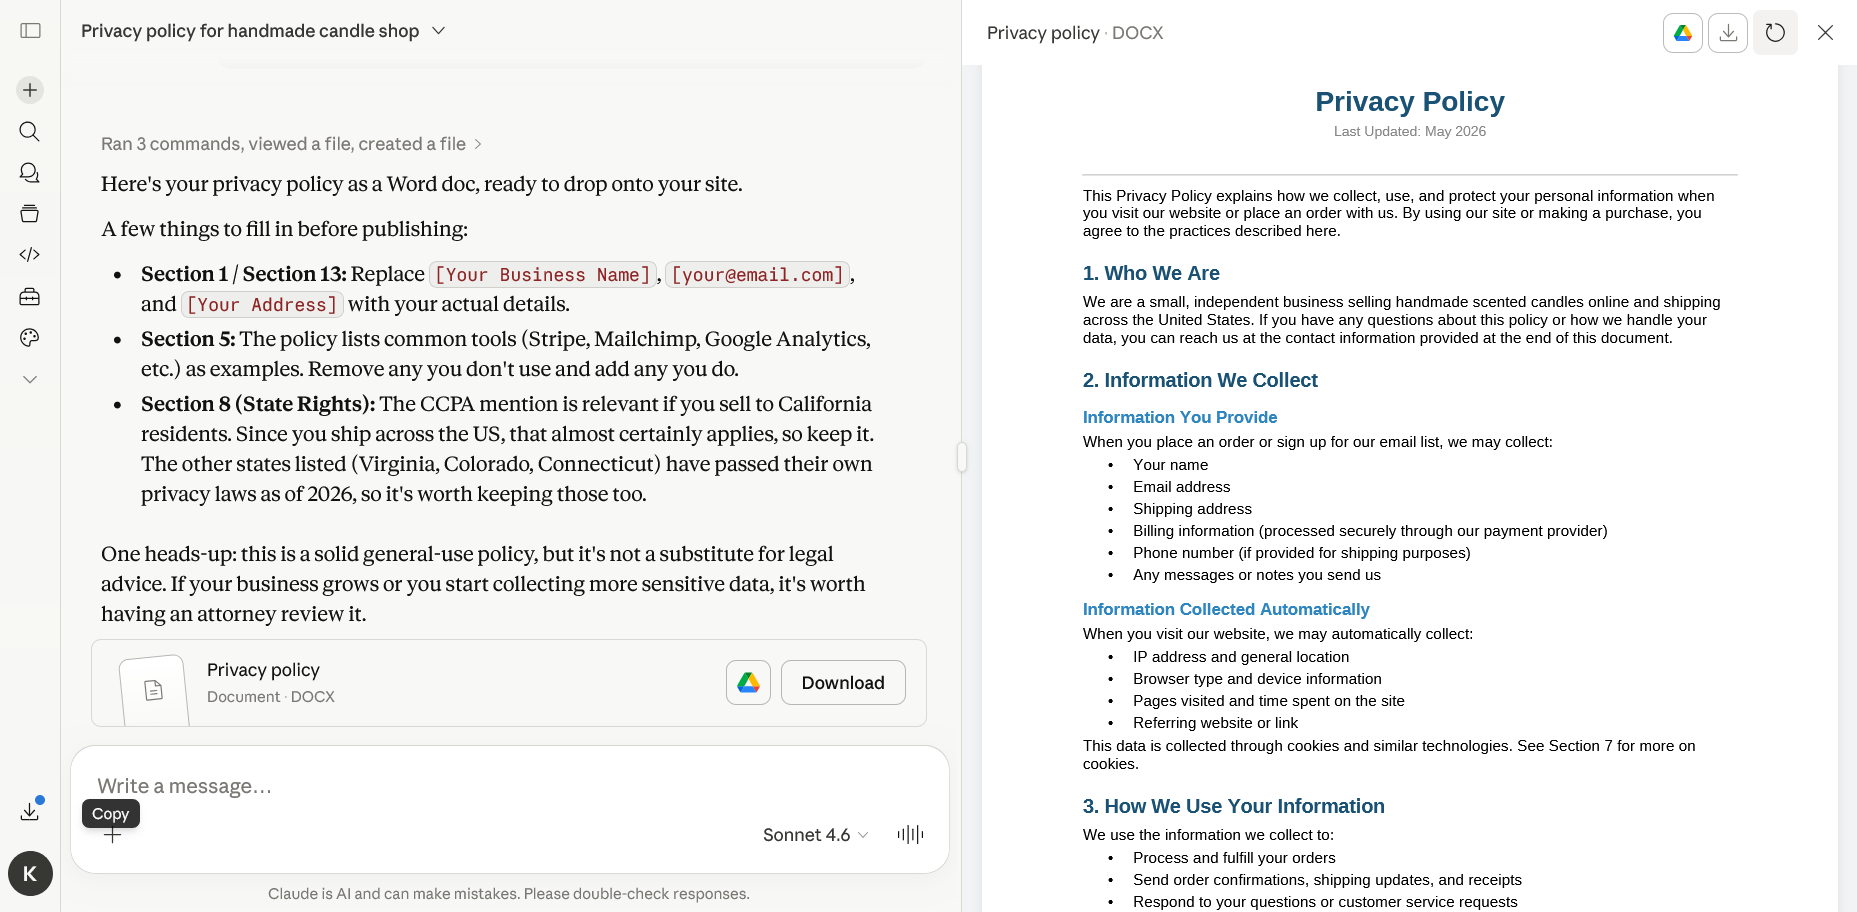Open the toolbox icon in sidebar

coord(30,297)
